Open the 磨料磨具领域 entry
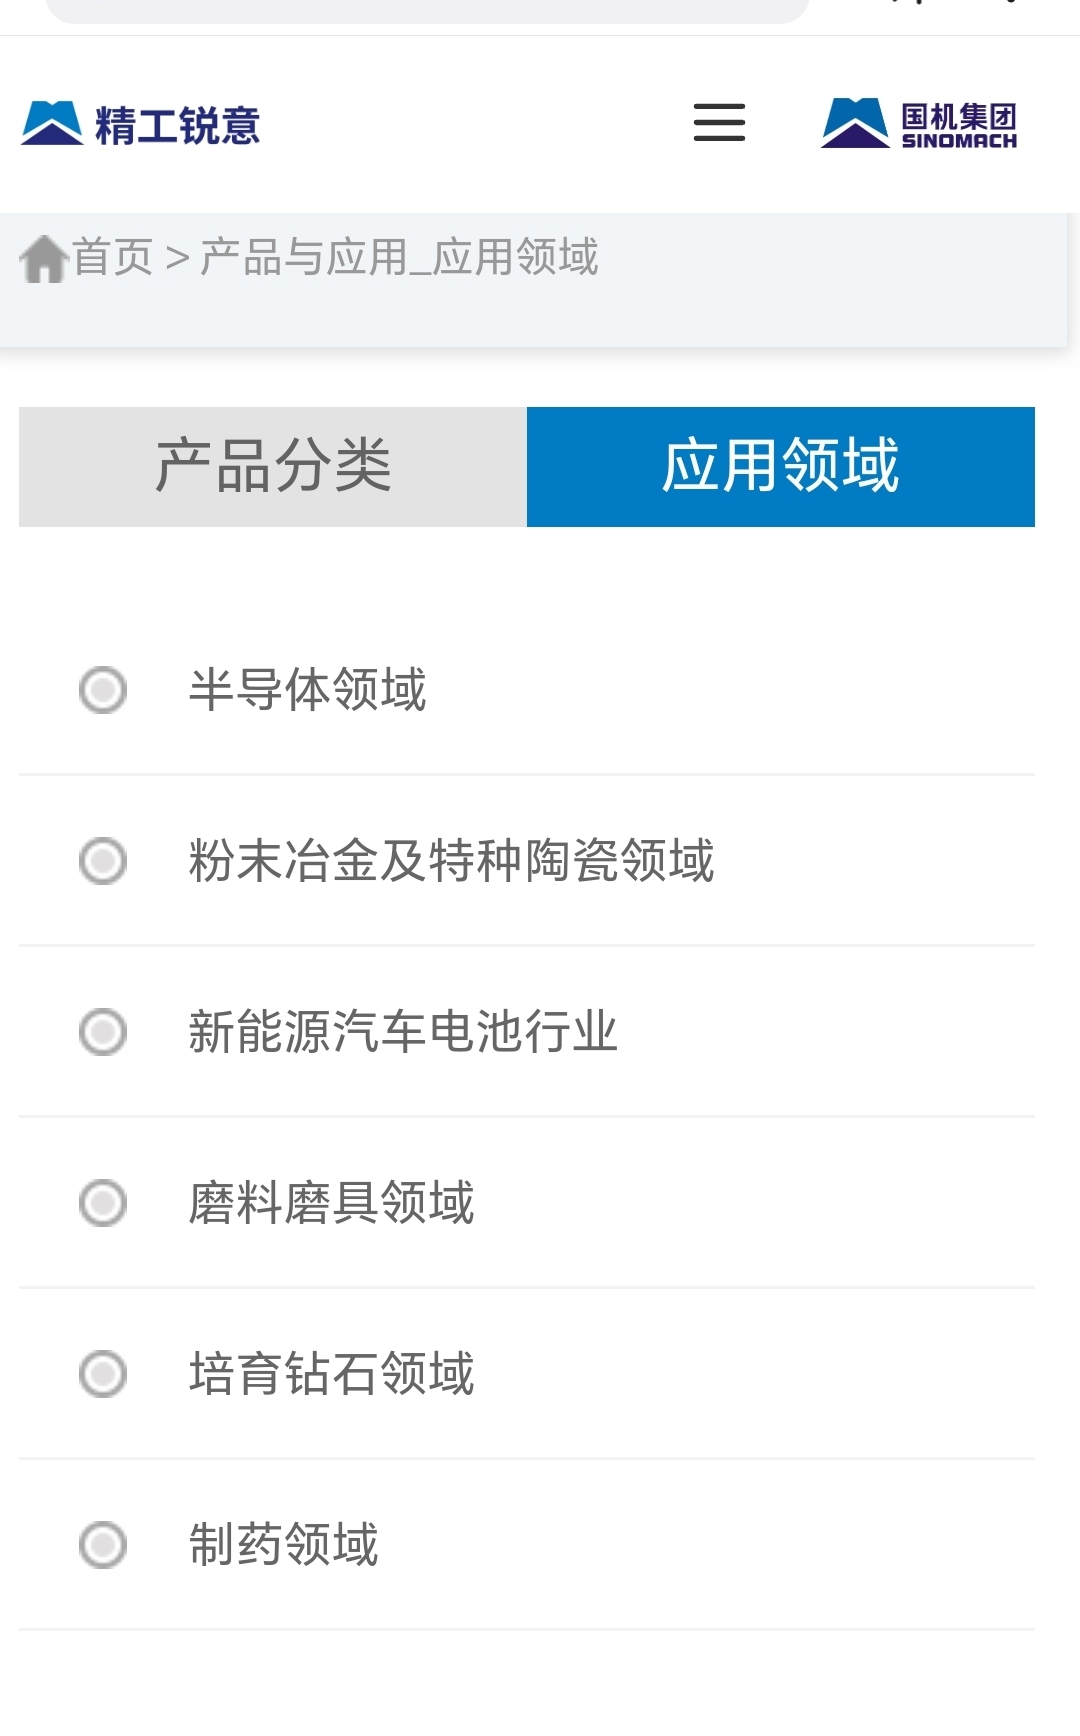 coord(332,1203)
